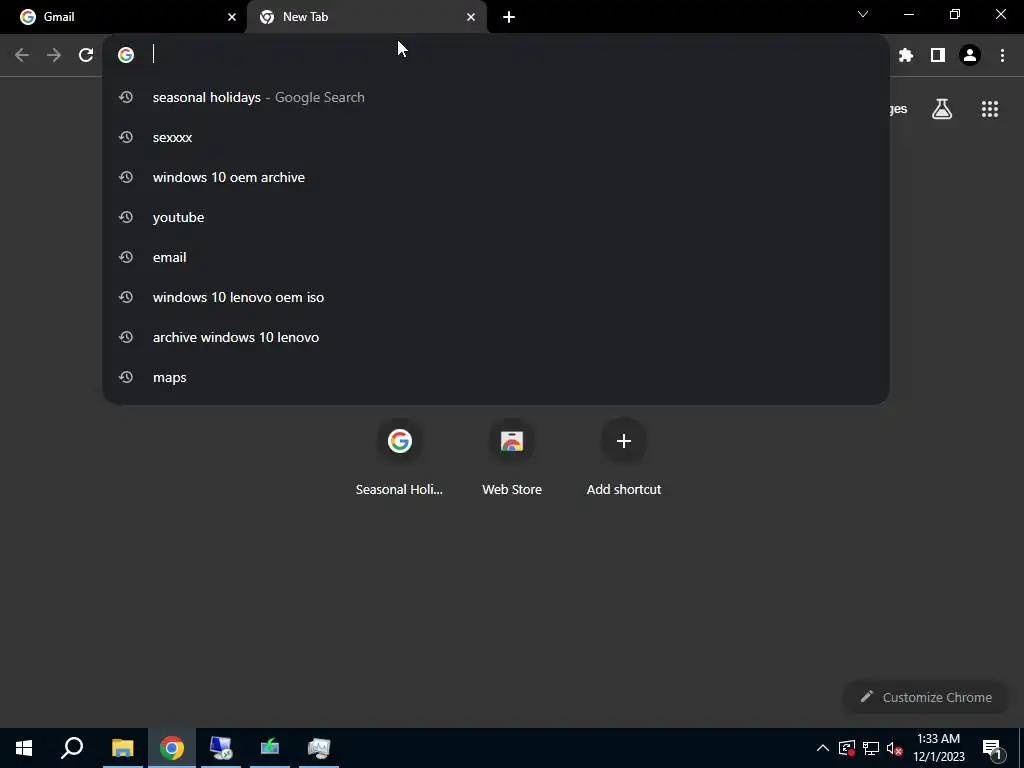This screenshot has width=1024, height=768.
Task: Close the New Tab tab
Action: point(471,17)
